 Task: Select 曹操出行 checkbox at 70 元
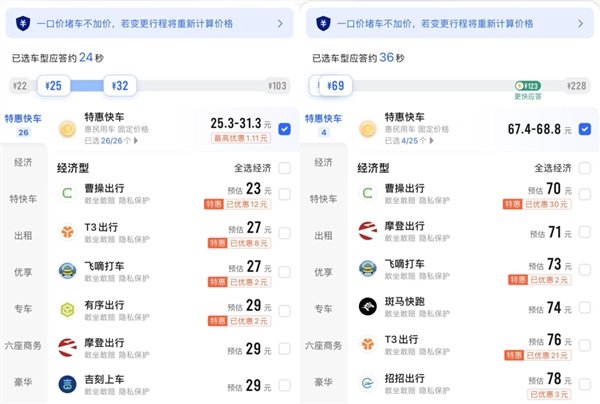coord(585,194)
